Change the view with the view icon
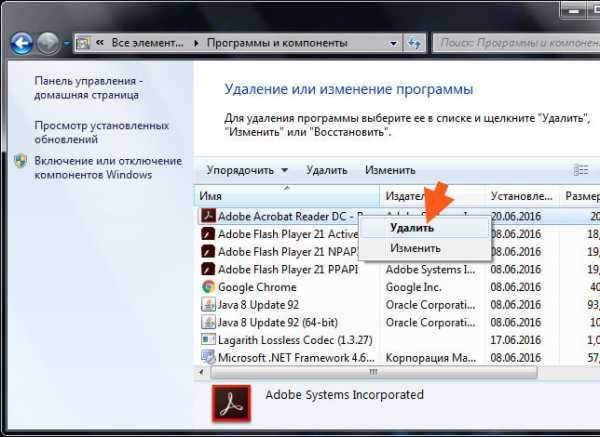 580,170
